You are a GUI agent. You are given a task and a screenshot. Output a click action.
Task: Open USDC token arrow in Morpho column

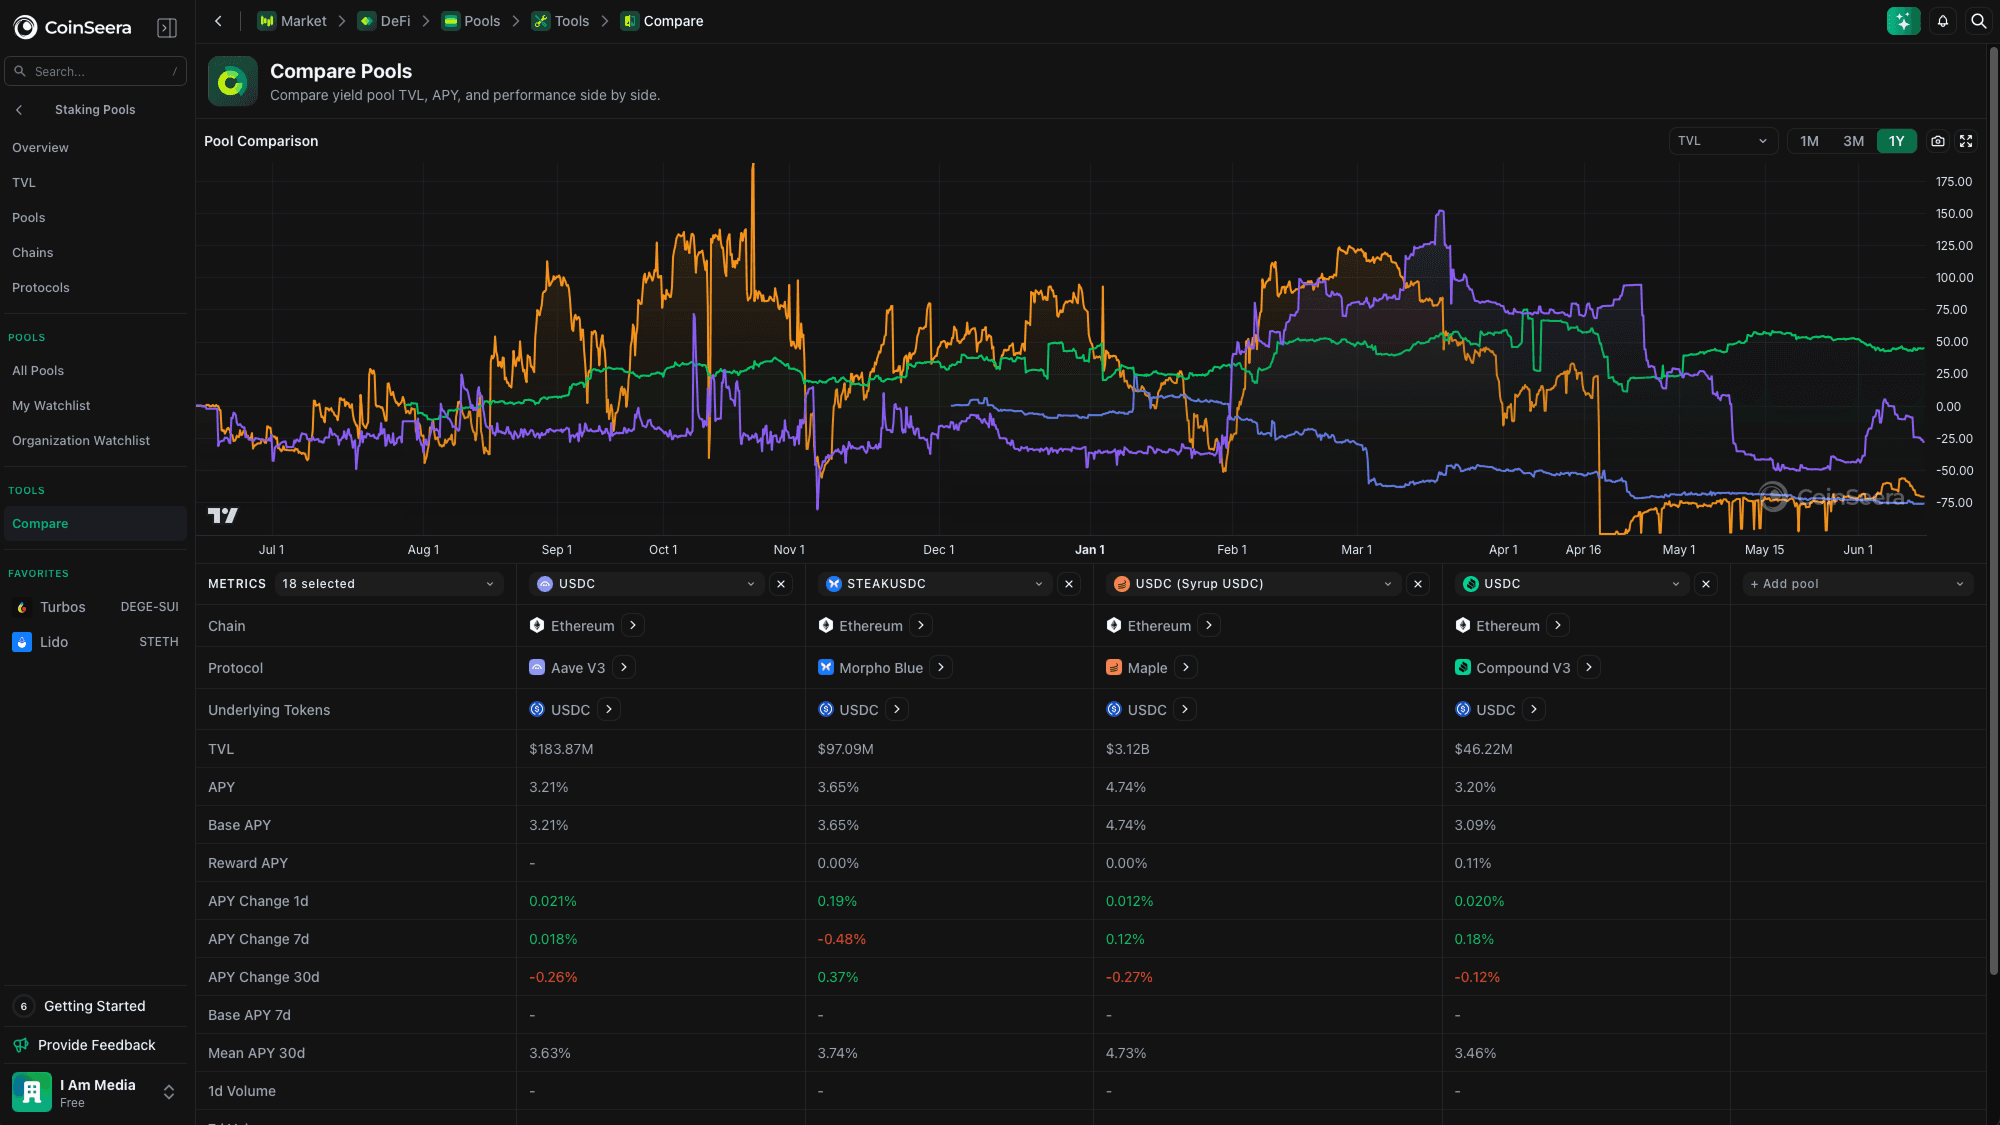[897, 709]
